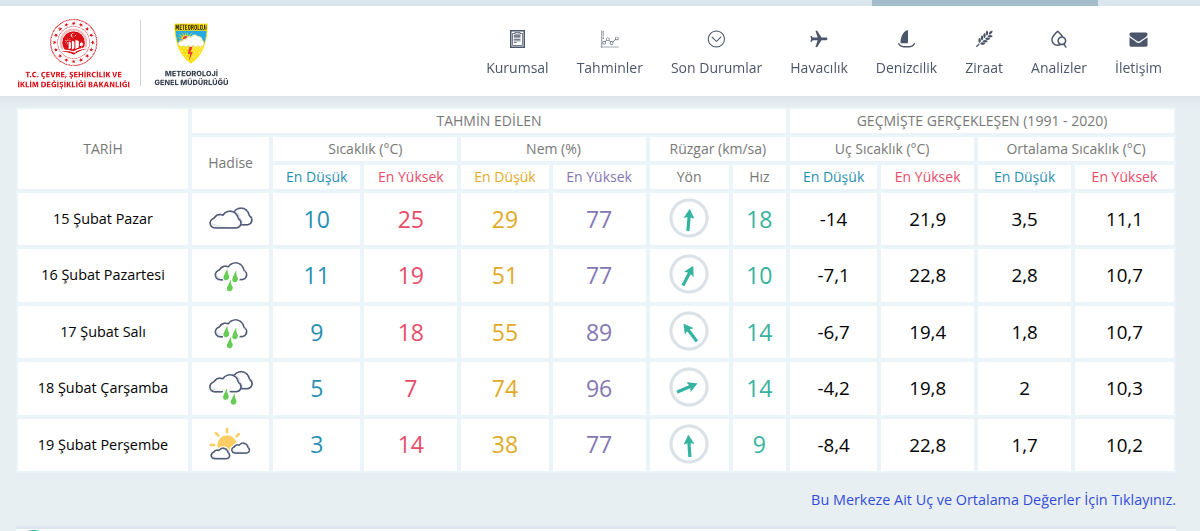Click the İletişim envelope icon

point(1138,40)
